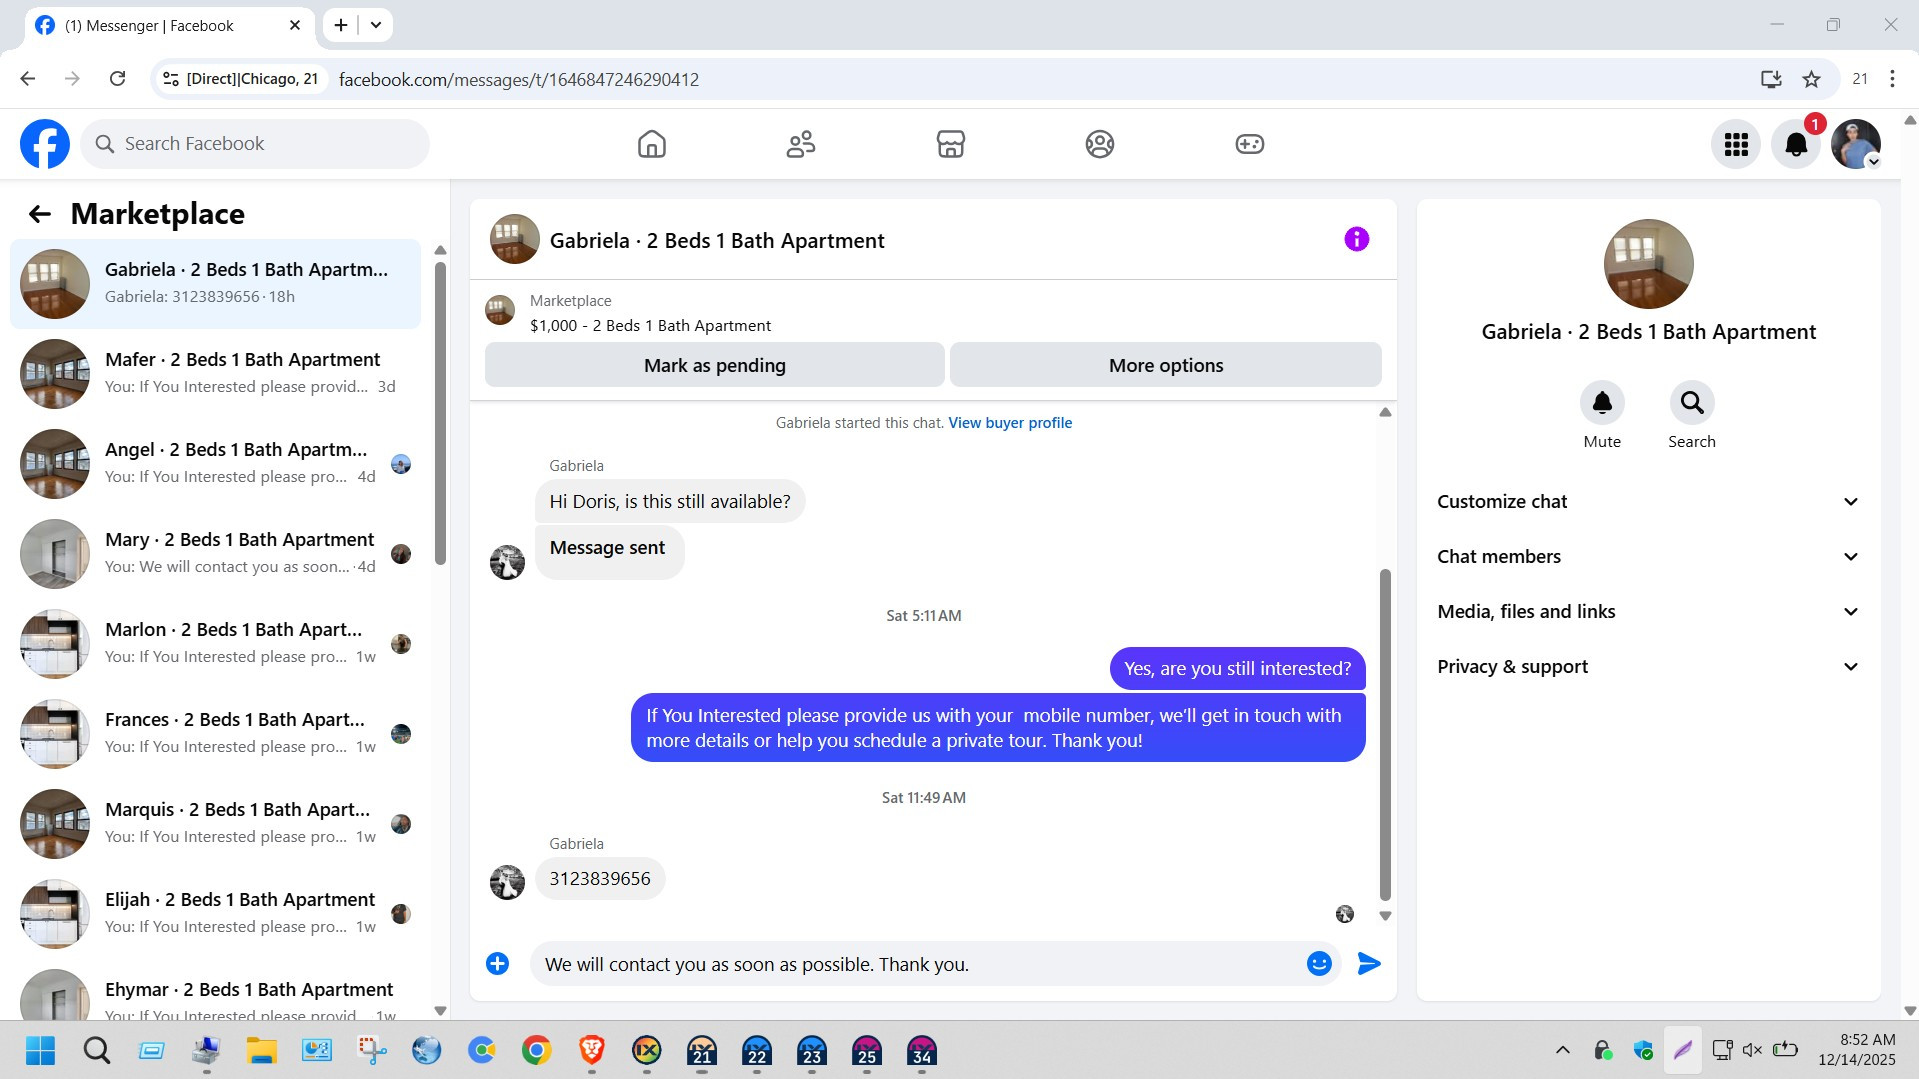
Task: Install app icon in address bar
Action: click(x=1771, y=79)
